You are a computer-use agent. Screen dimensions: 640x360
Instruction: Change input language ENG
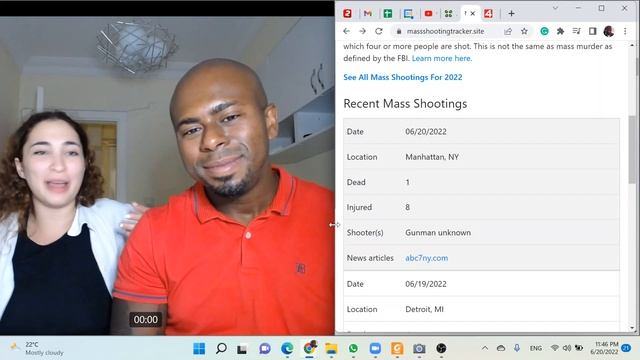coord(536,348)
